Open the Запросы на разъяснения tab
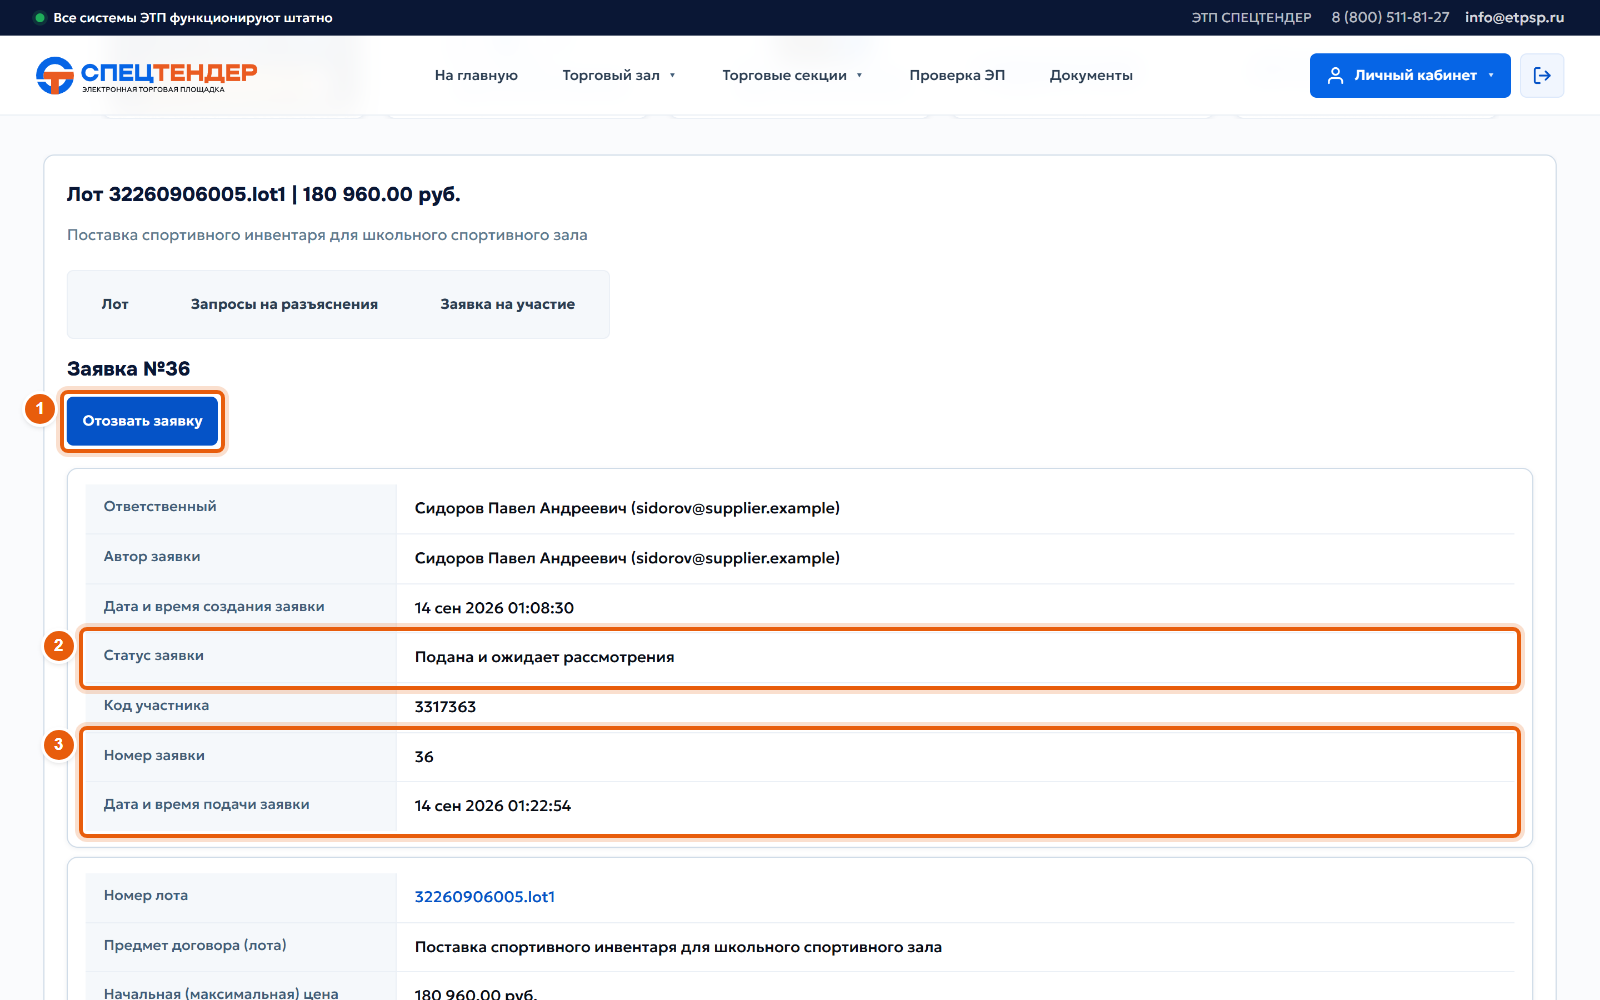Screen dimensions: 1600x1000 tap(284, 304)
